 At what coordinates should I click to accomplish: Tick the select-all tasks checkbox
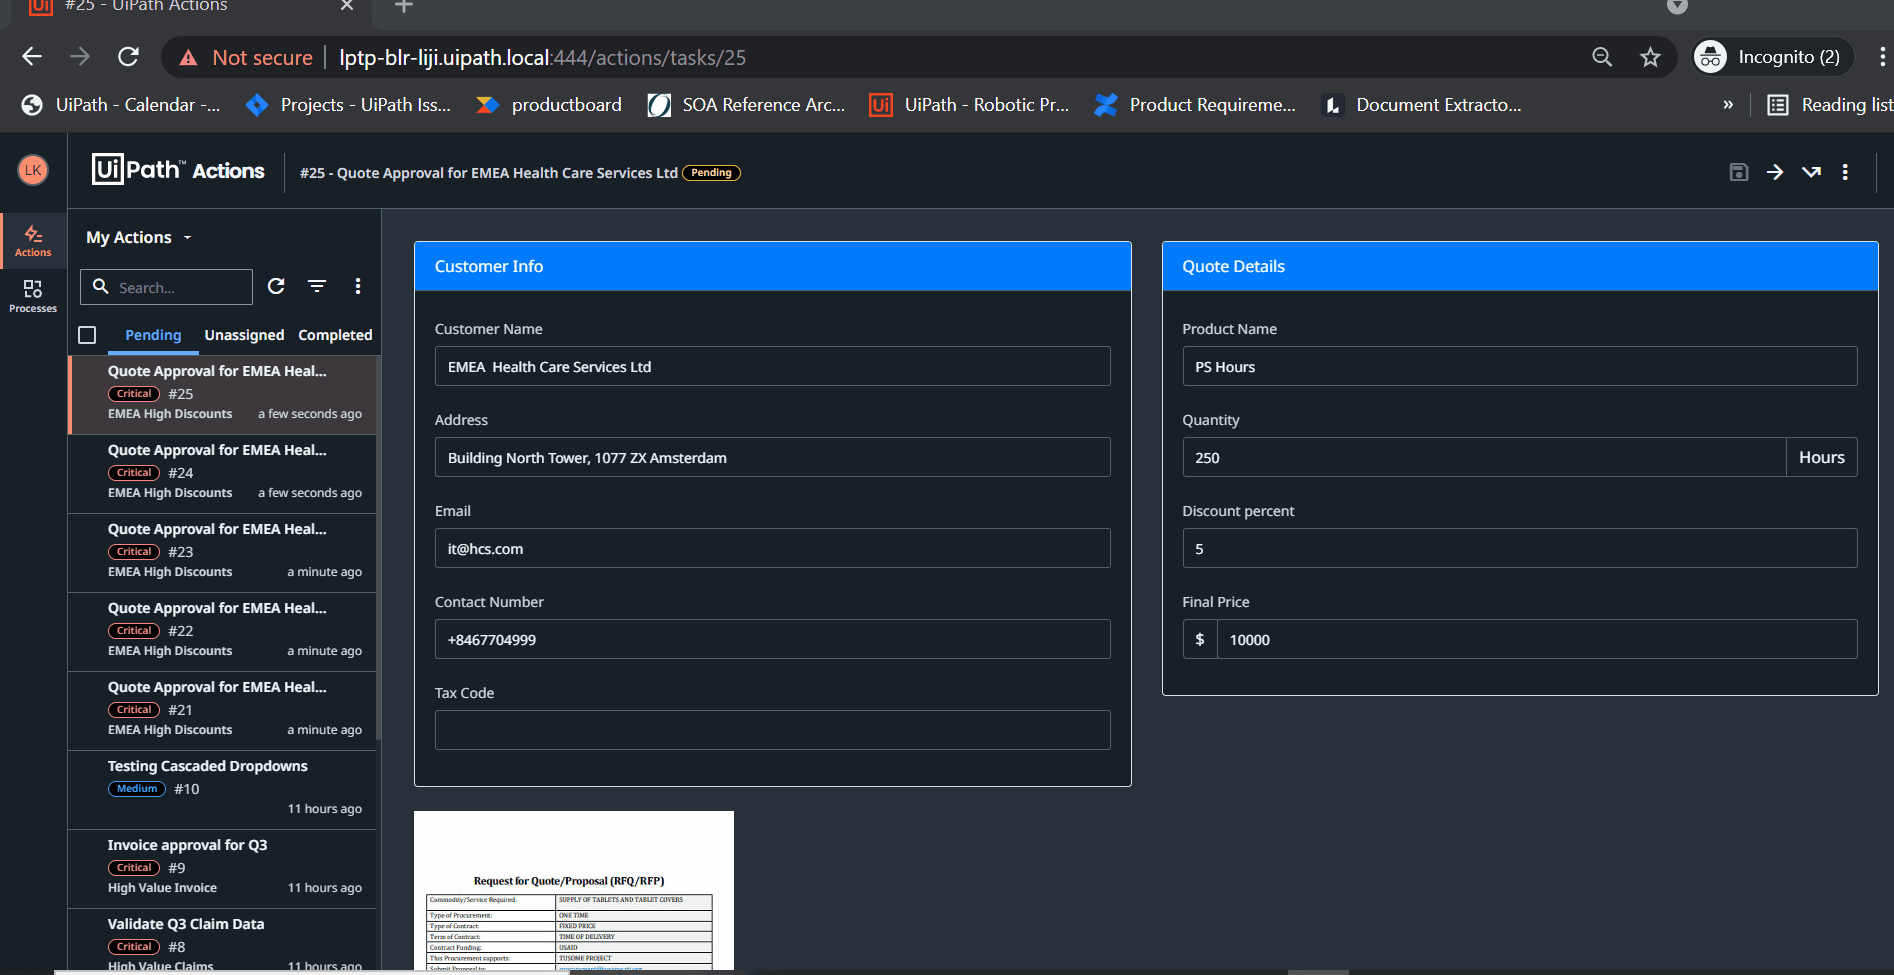(x=87, y=335)
